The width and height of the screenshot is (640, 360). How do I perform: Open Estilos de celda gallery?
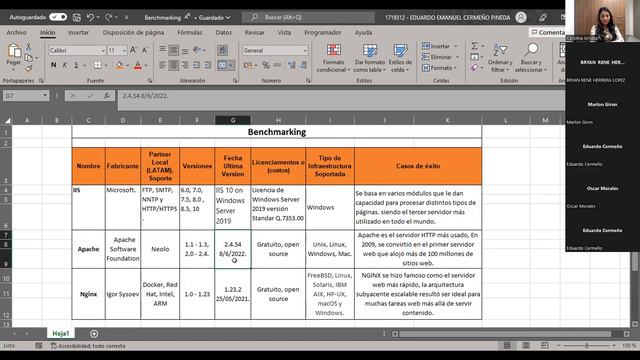coord(400,58)
